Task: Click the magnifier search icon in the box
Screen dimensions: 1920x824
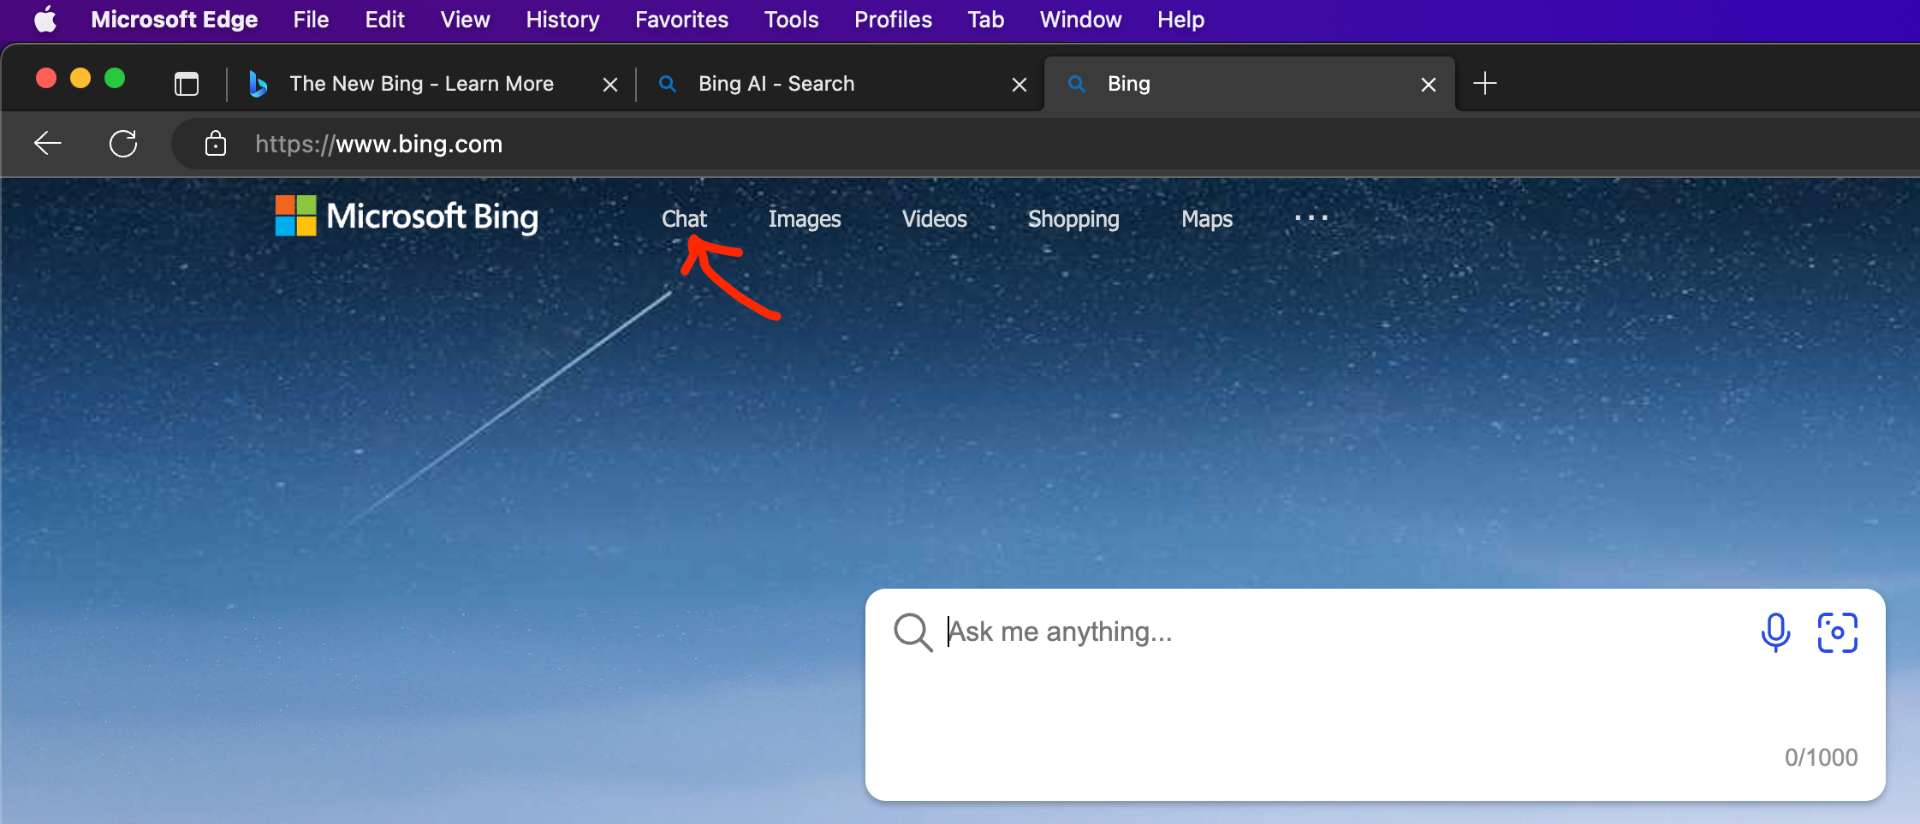Action: point(913,632)
